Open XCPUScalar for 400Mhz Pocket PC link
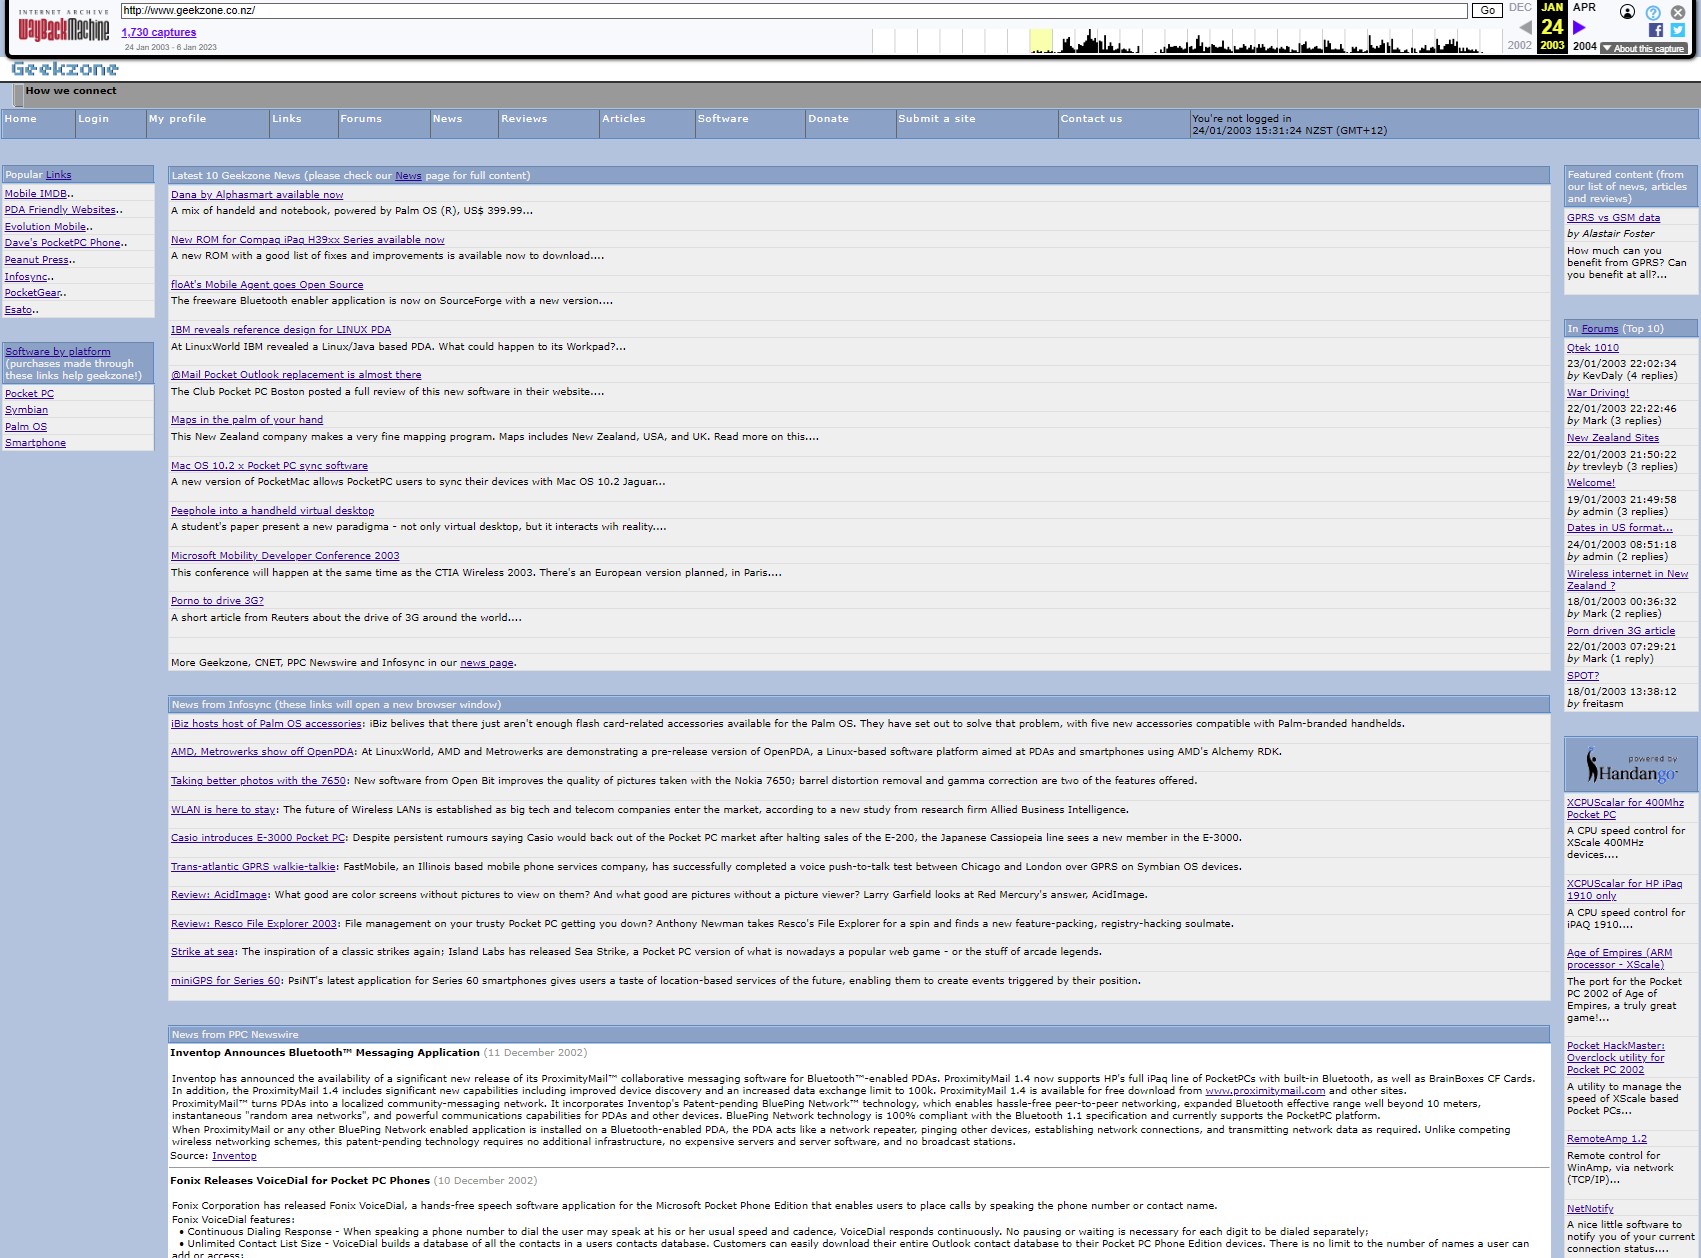Viewport: 1701px width, 1258px height. click(x=1625, y=809)
